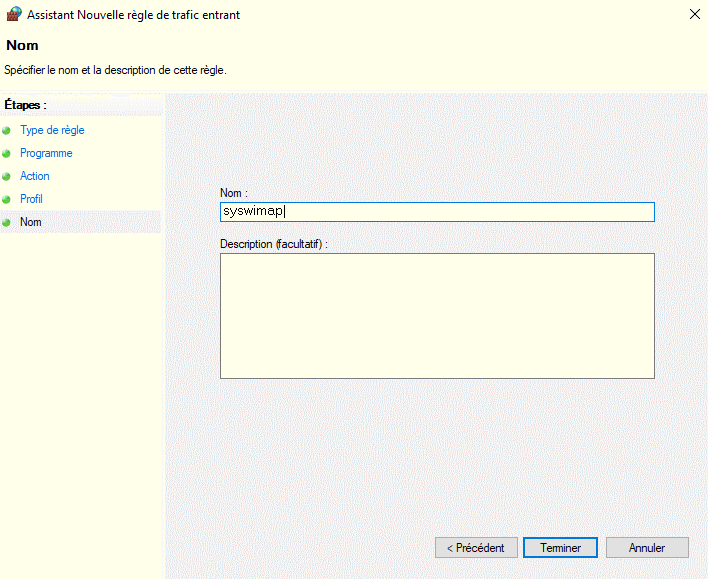Focus the Nom field containing syswimap
The height and width of the screenshot is (579, 708).
pyautogui.click(x=437, y=212)
